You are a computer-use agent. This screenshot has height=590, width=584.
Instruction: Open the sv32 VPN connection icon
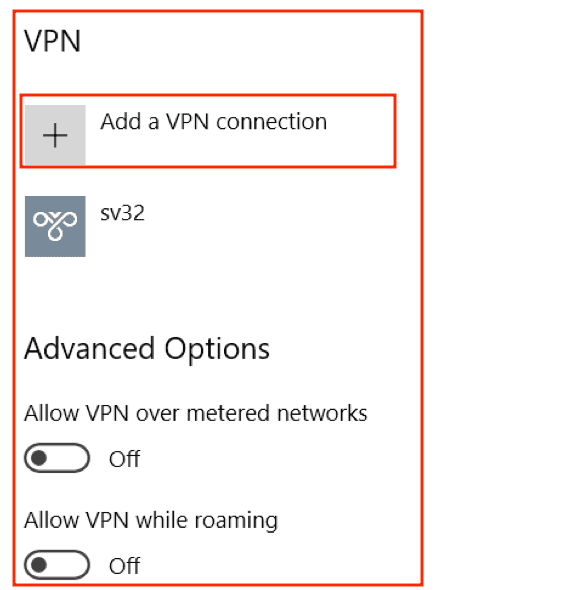click(x=55, y=226)
